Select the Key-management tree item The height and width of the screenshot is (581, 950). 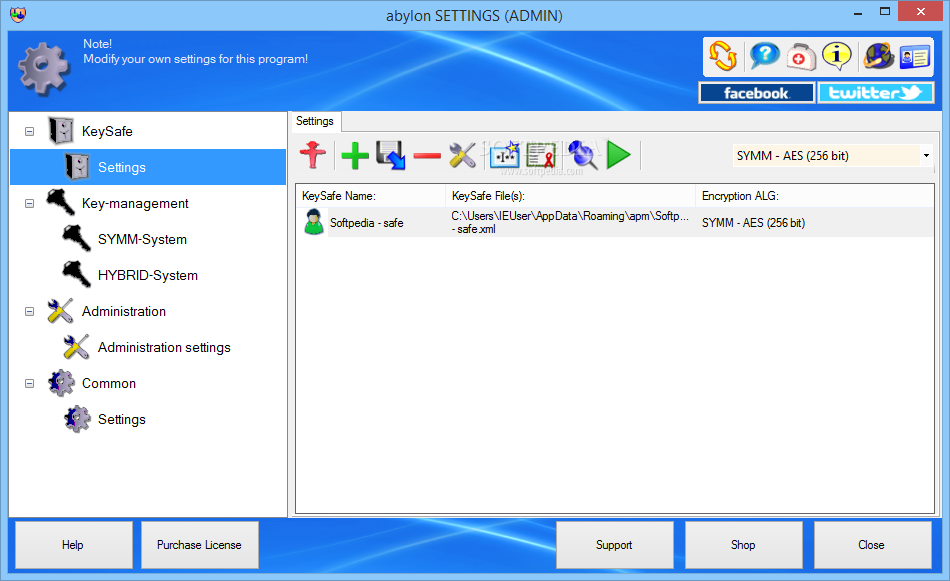135,204
